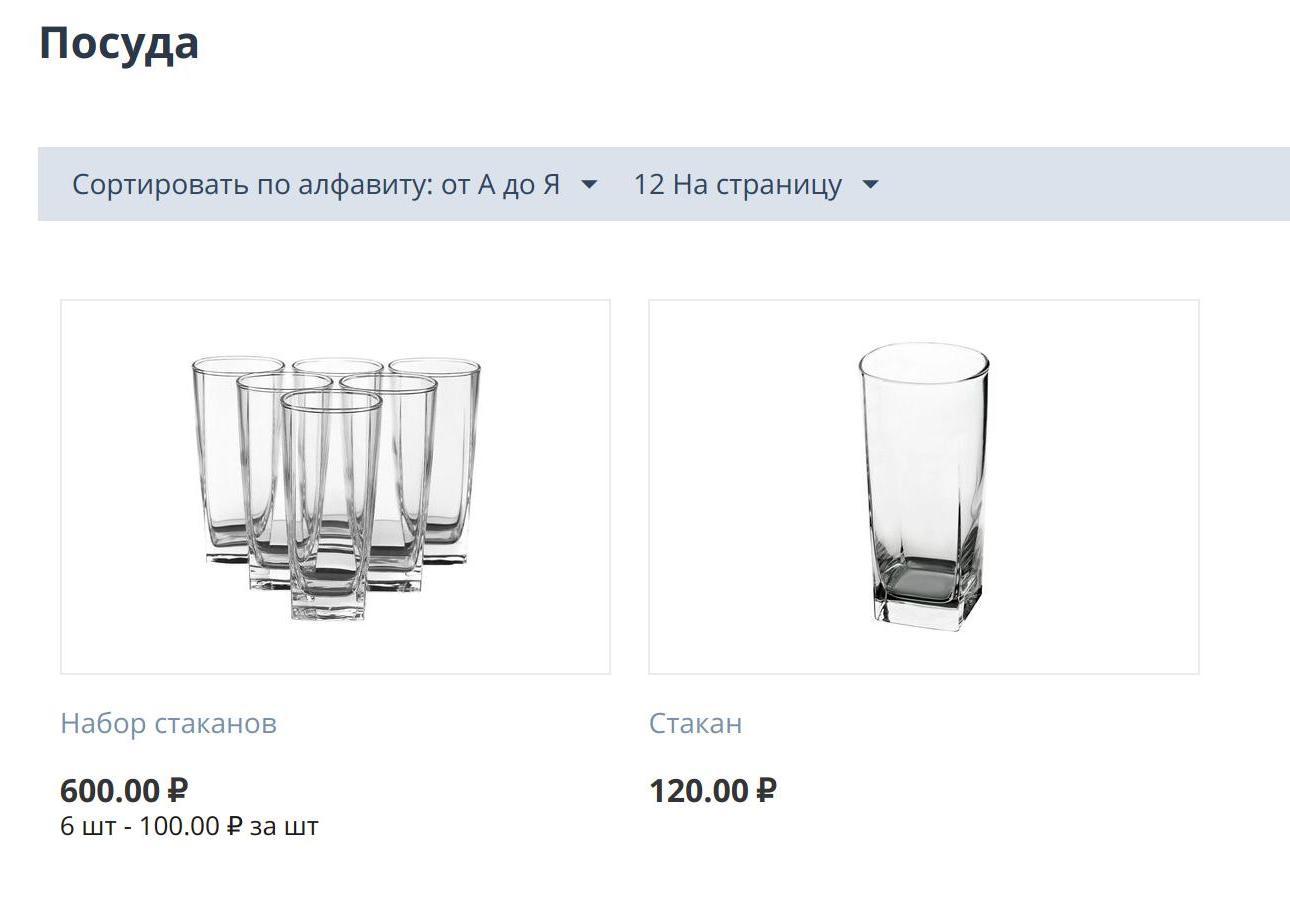Click empty space in the grey sorting bar
The width and height of the screenshot is (1290, 897).
(1080, 185)
